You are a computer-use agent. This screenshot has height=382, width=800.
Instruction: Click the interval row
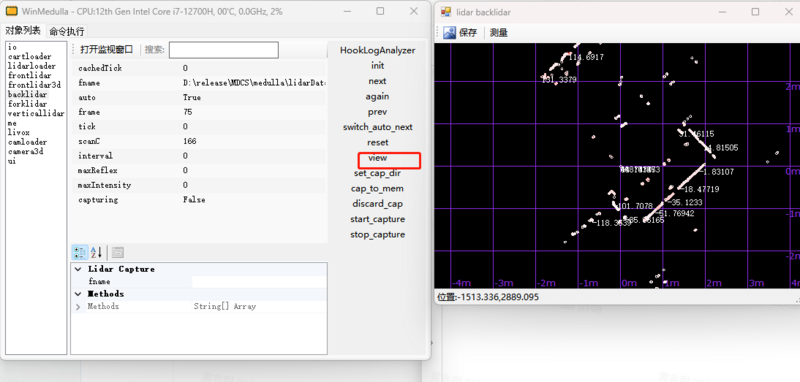coord(198,156)
